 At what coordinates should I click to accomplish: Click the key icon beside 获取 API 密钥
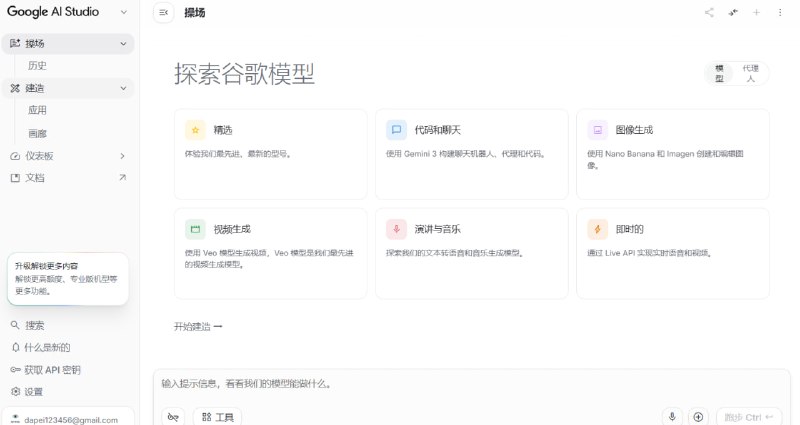click(15, 370)
